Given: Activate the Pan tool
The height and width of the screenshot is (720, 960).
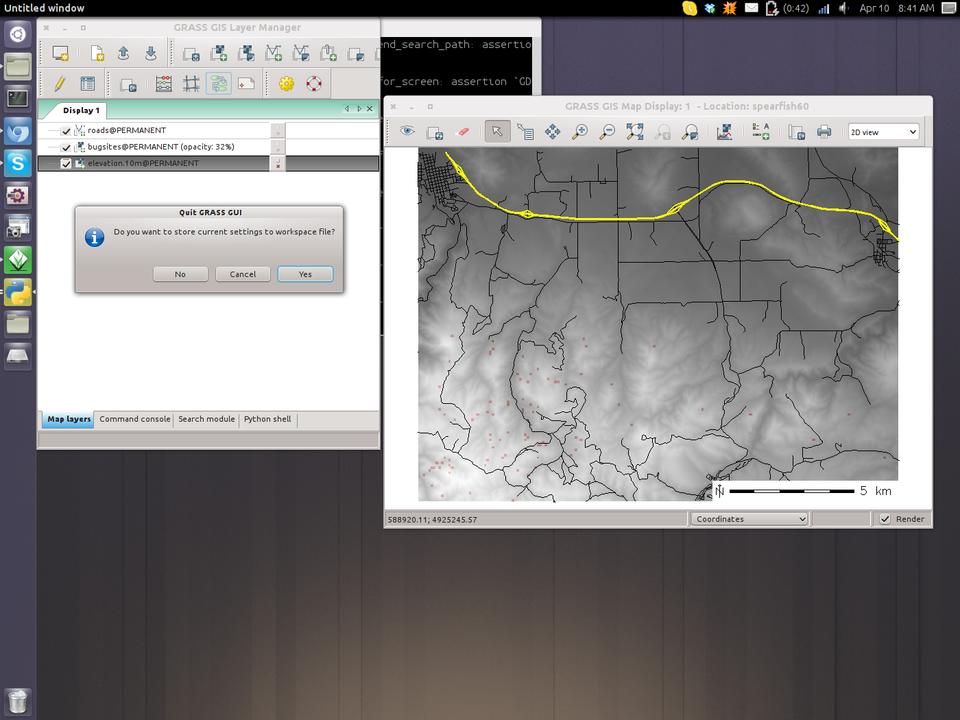Looking at the screenshot, I should coord(552,132).
